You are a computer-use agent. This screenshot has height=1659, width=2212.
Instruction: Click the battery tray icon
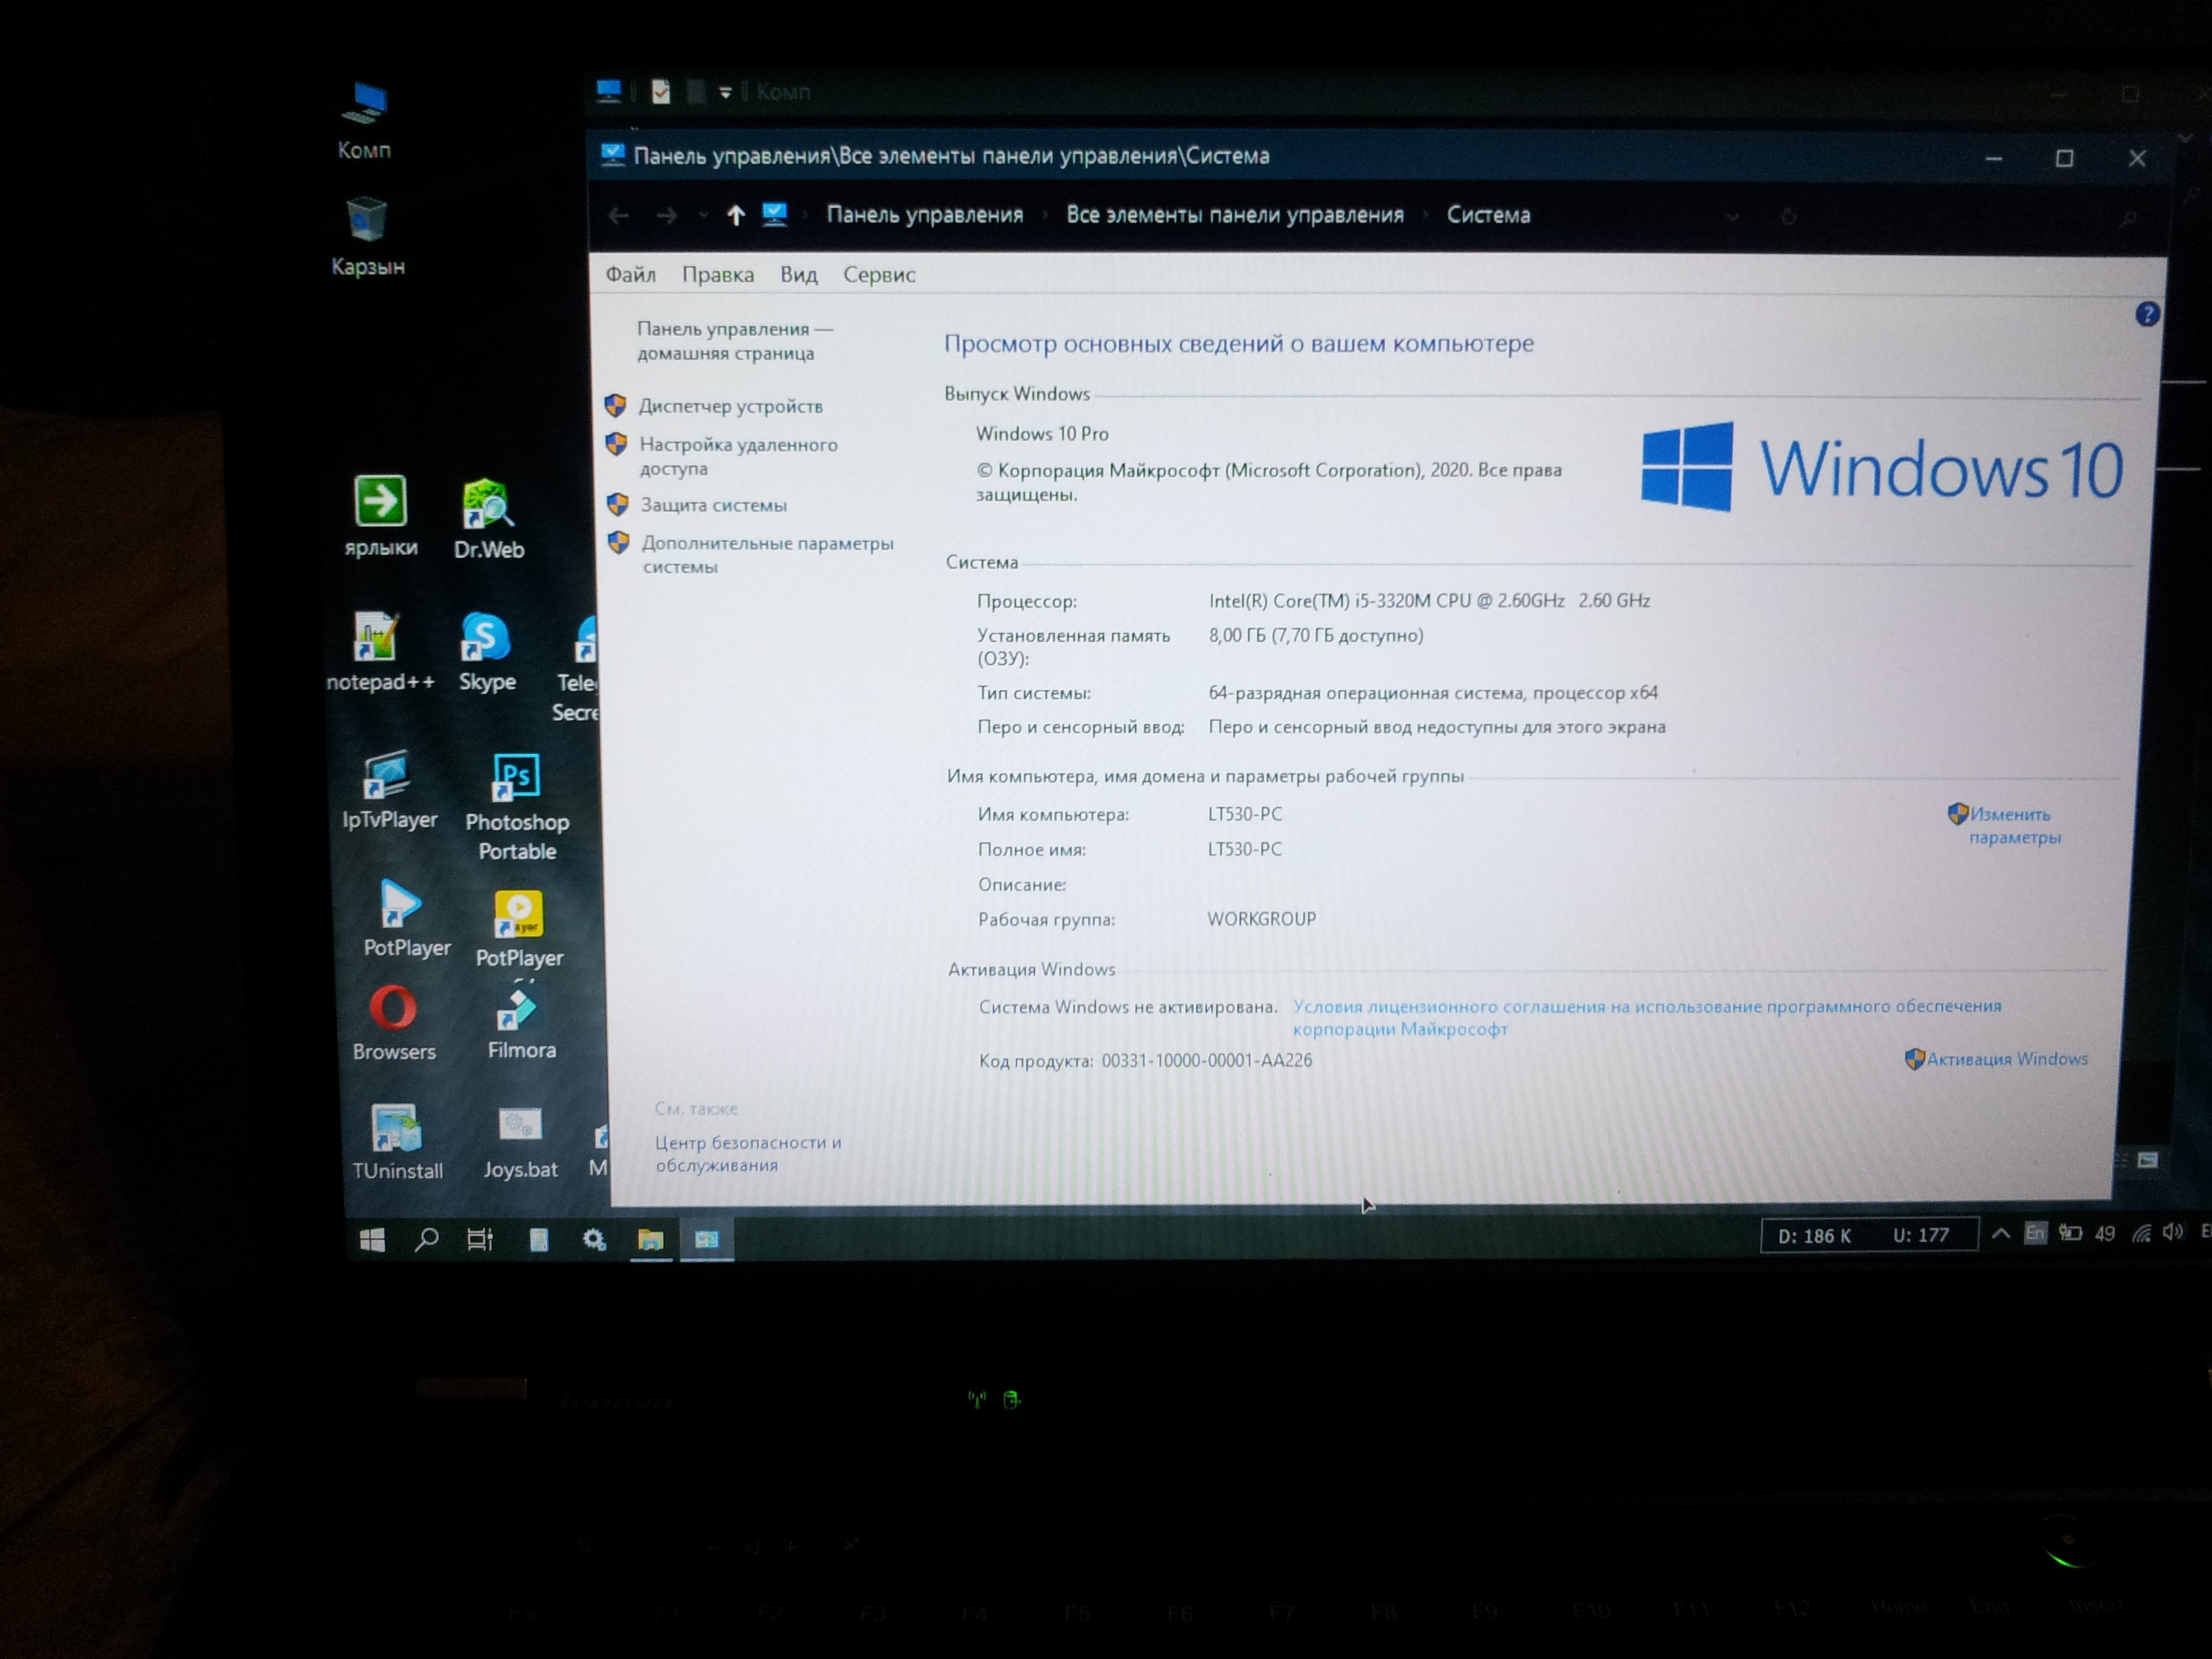click(2070, 1233)
